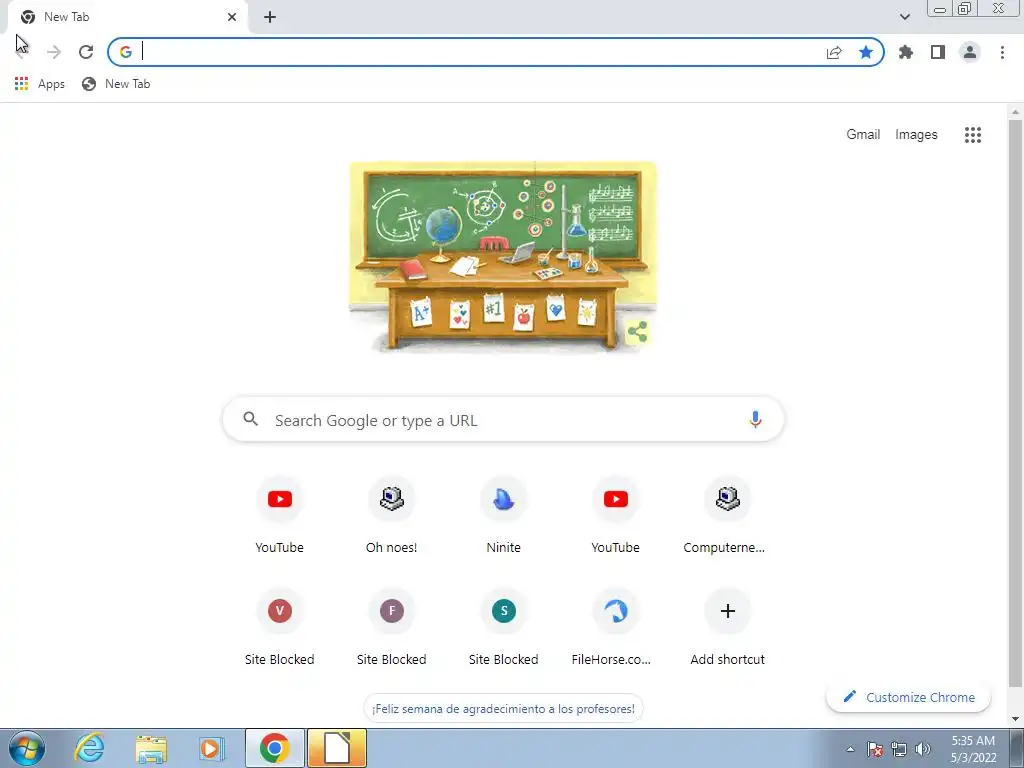The height and width of the screenshot is (768, 1024).
Task: Share the doodle using the share icon
Action: (x=637, y=332)
